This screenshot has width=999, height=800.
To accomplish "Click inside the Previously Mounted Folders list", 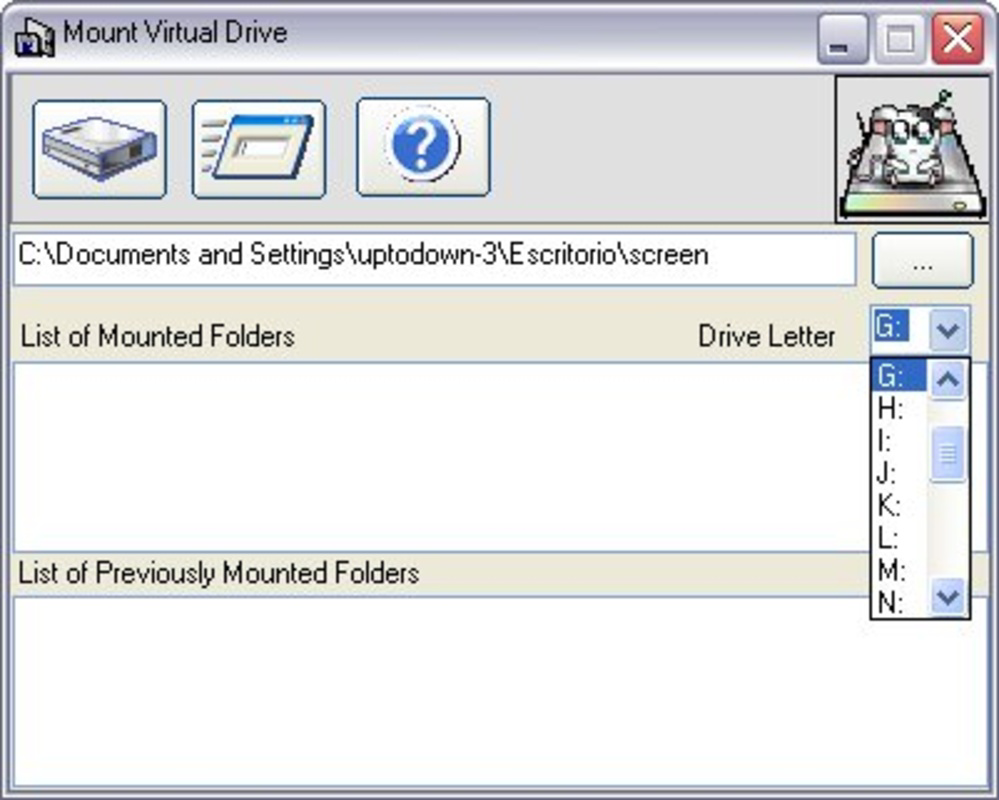I will coord(500,692).
